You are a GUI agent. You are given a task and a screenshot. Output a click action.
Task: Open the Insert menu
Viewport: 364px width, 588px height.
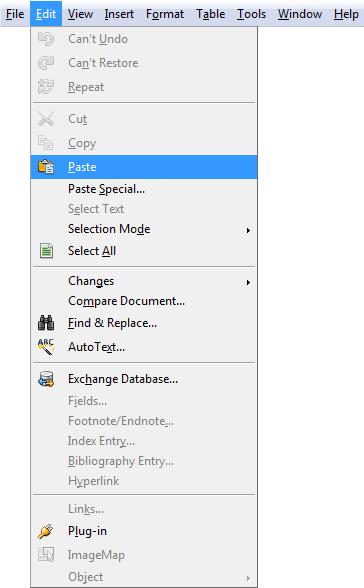pos(119,14)
